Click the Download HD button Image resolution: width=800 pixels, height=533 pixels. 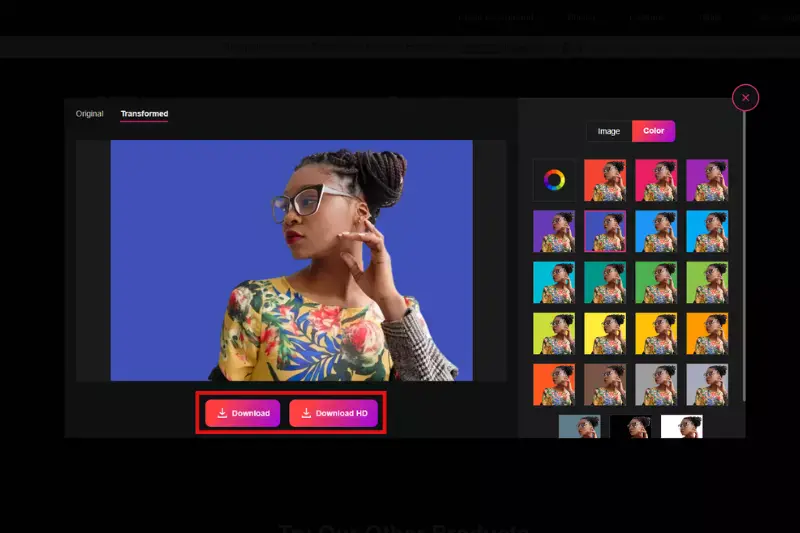[x=333, y=413]
